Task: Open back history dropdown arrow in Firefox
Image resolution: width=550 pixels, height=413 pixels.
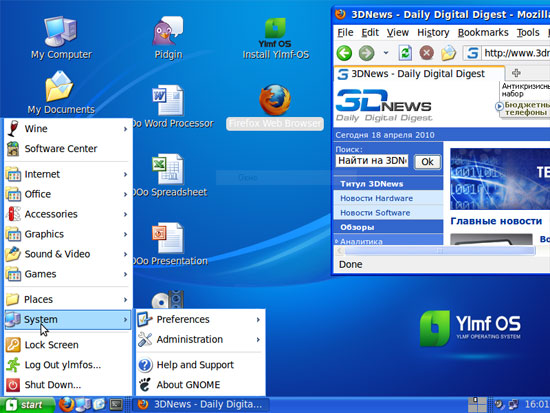Action: (x=386, y=53)
